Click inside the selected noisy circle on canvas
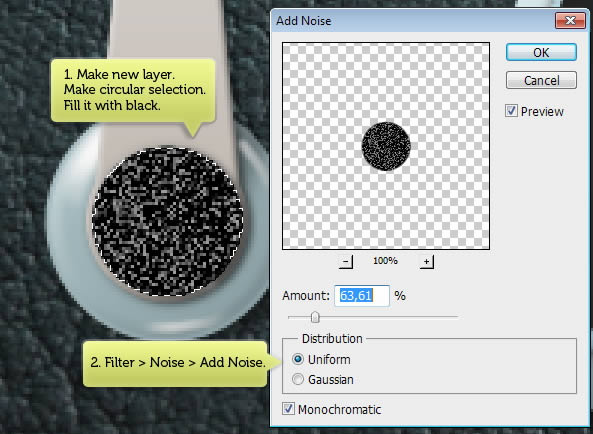 pyautogui.click(x=168, y=222)
